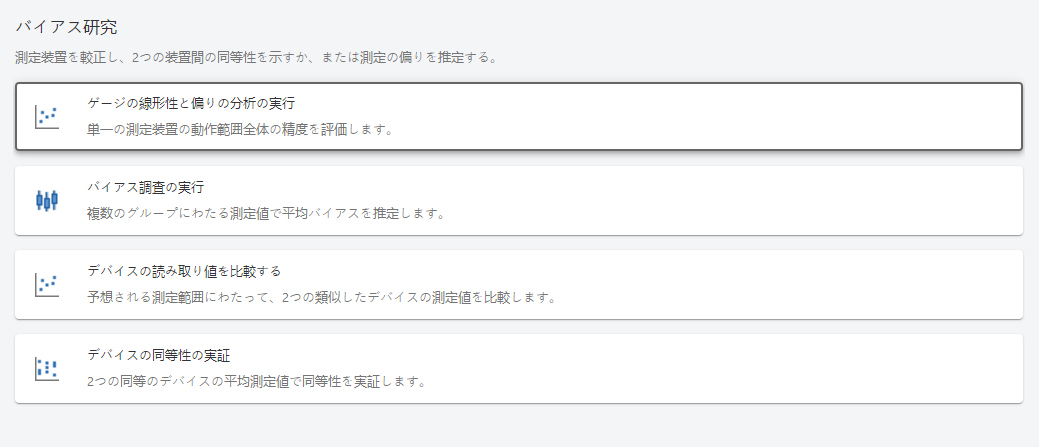Click the description 2つの同等のデバイスの平均測定値で同等性を実証します

(256, 381)
